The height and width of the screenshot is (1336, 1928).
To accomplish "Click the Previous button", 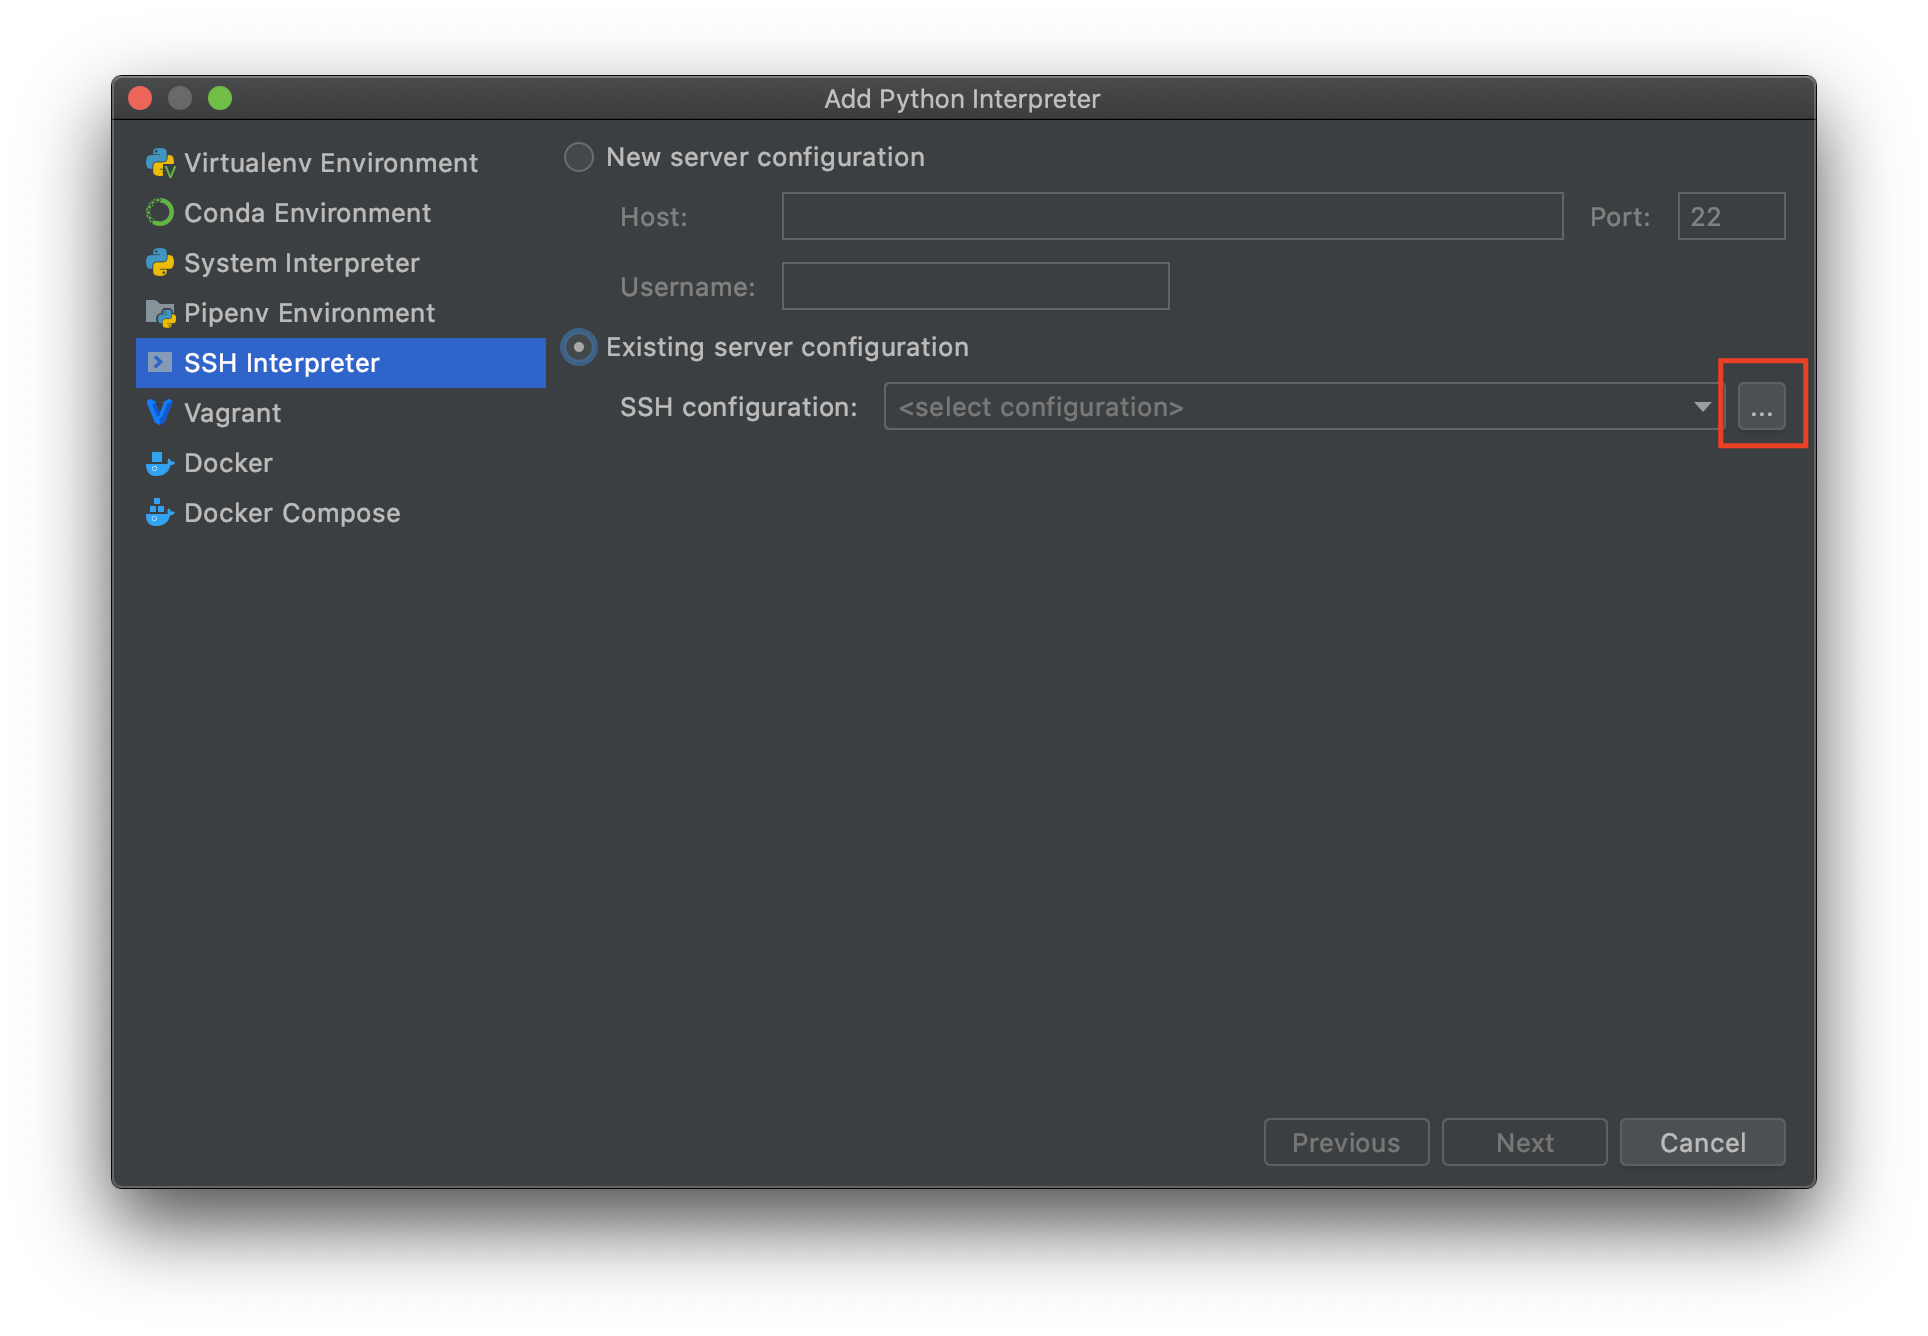I will coord(1346,1142).
